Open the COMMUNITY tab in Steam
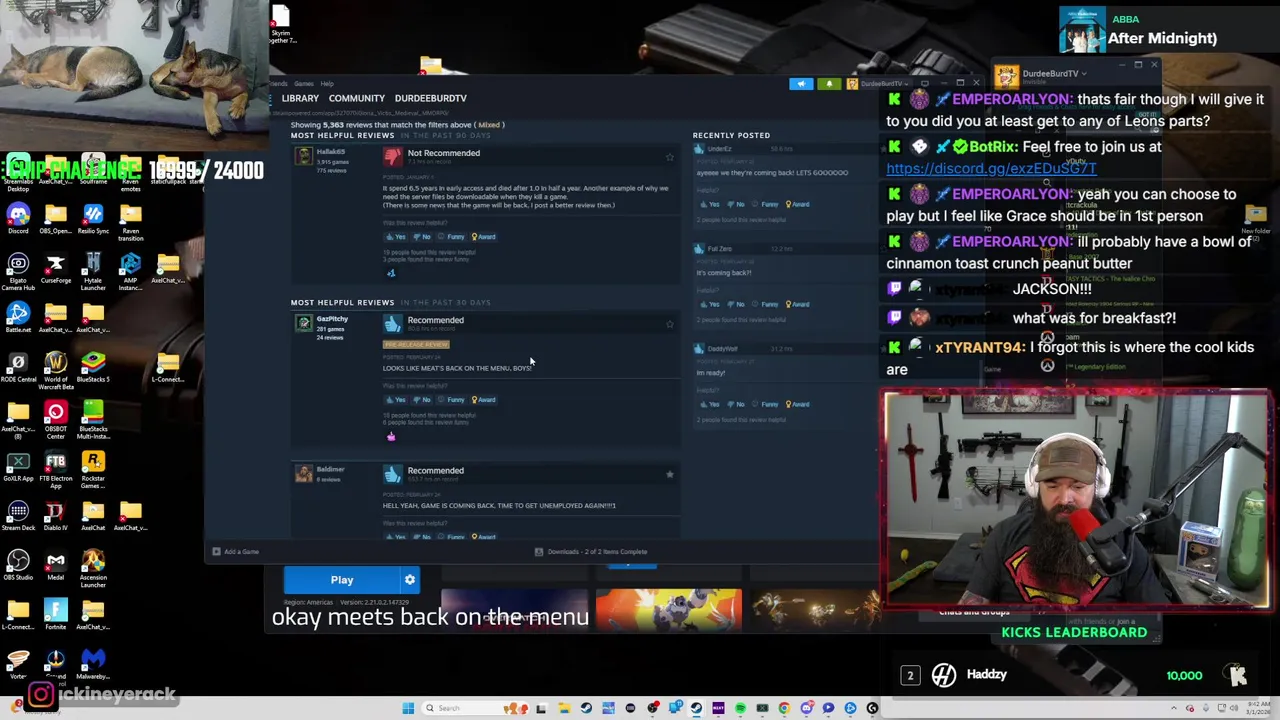The width and height of the screenshot is (1280, 720). click(356, 98)
